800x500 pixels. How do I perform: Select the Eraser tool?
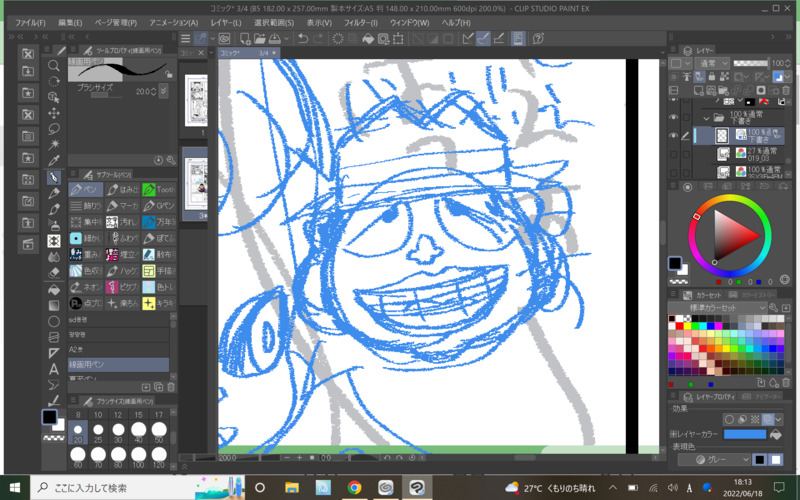(54, 273)
